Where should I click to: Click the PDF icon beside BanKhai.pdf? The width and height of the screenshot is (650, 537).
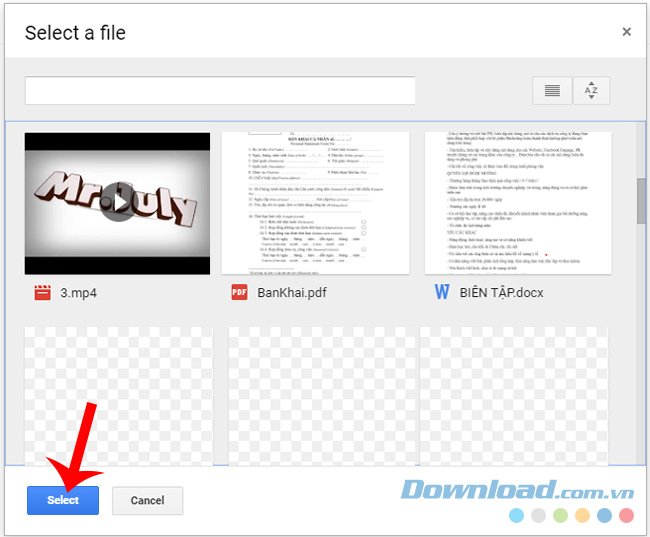(x=239, y=292)
